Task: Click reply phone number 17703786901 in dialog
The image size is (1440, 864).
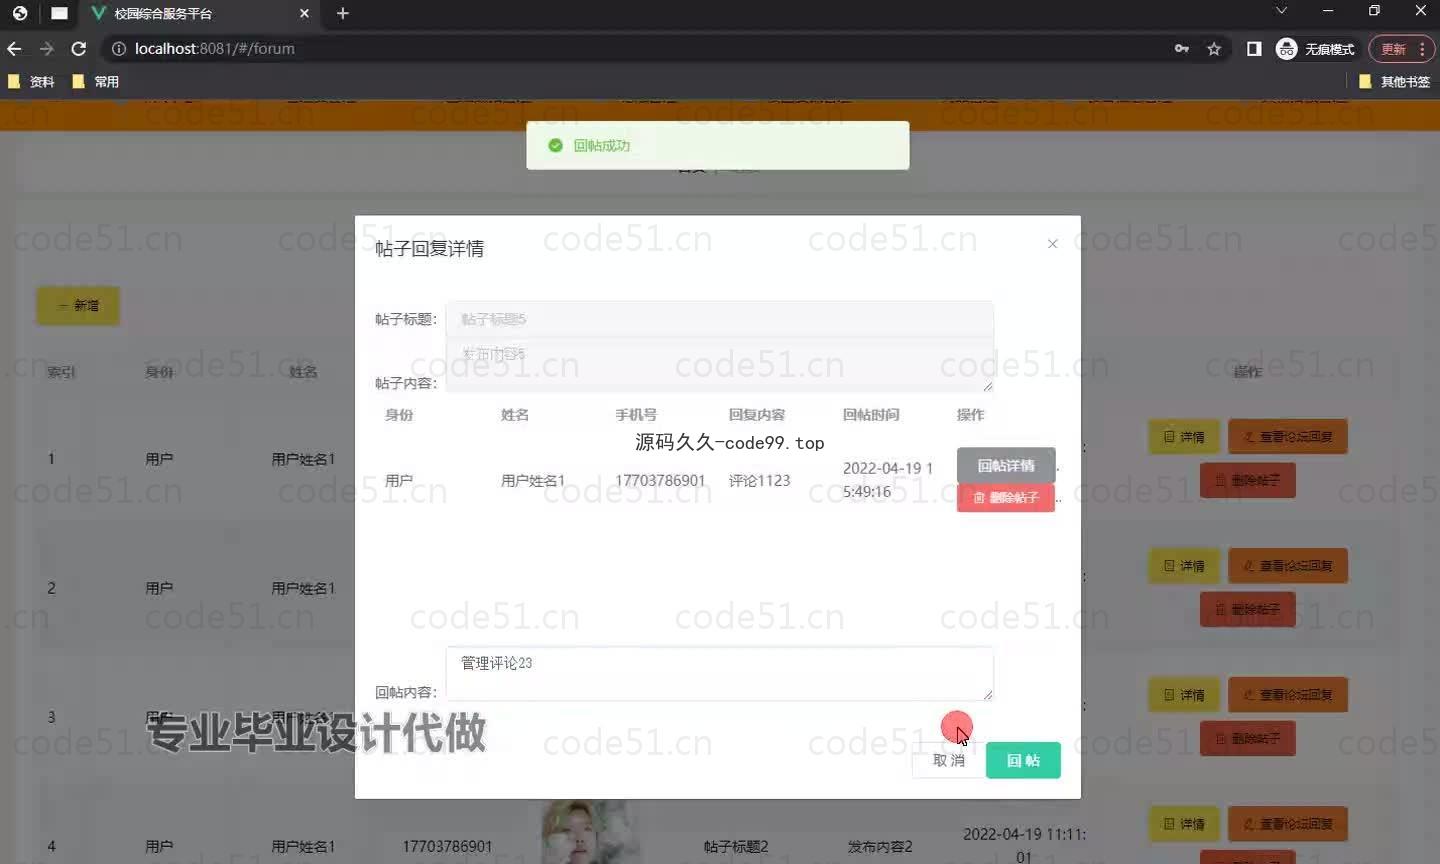Action: coord(660,480)
